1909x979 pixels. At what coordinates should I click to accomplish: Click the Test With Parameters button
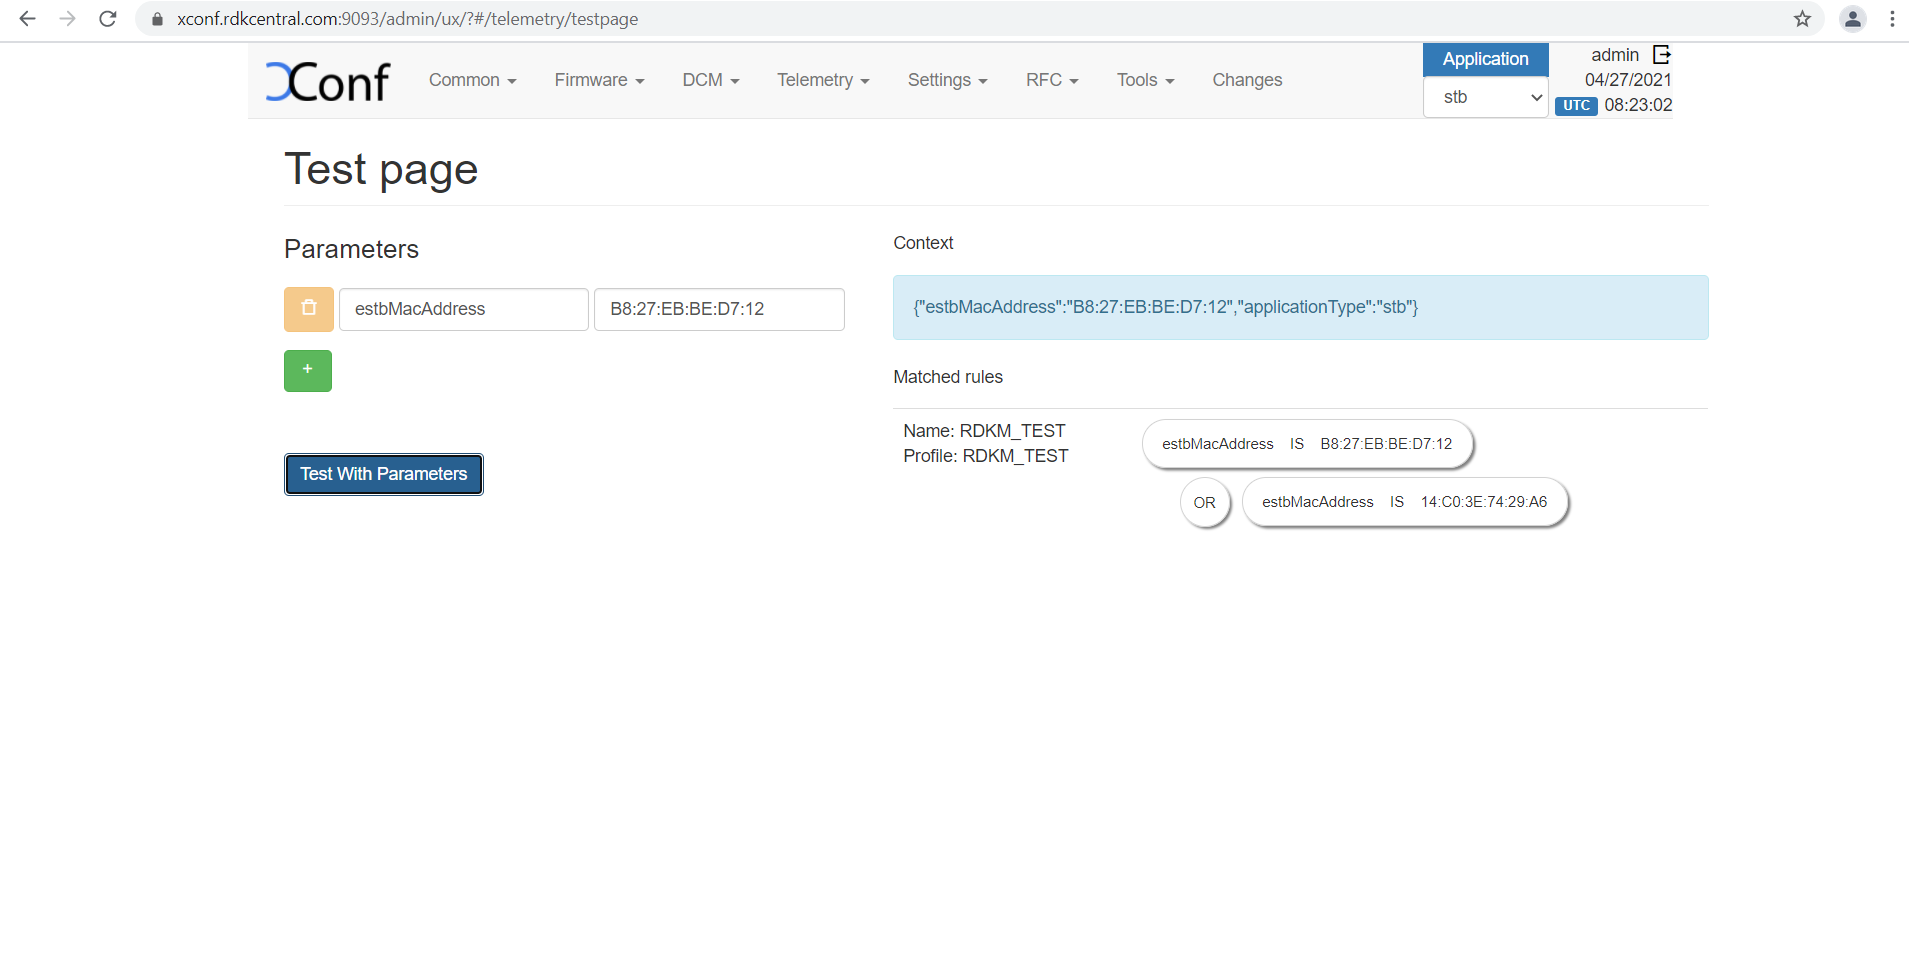[x=384, y=474]
